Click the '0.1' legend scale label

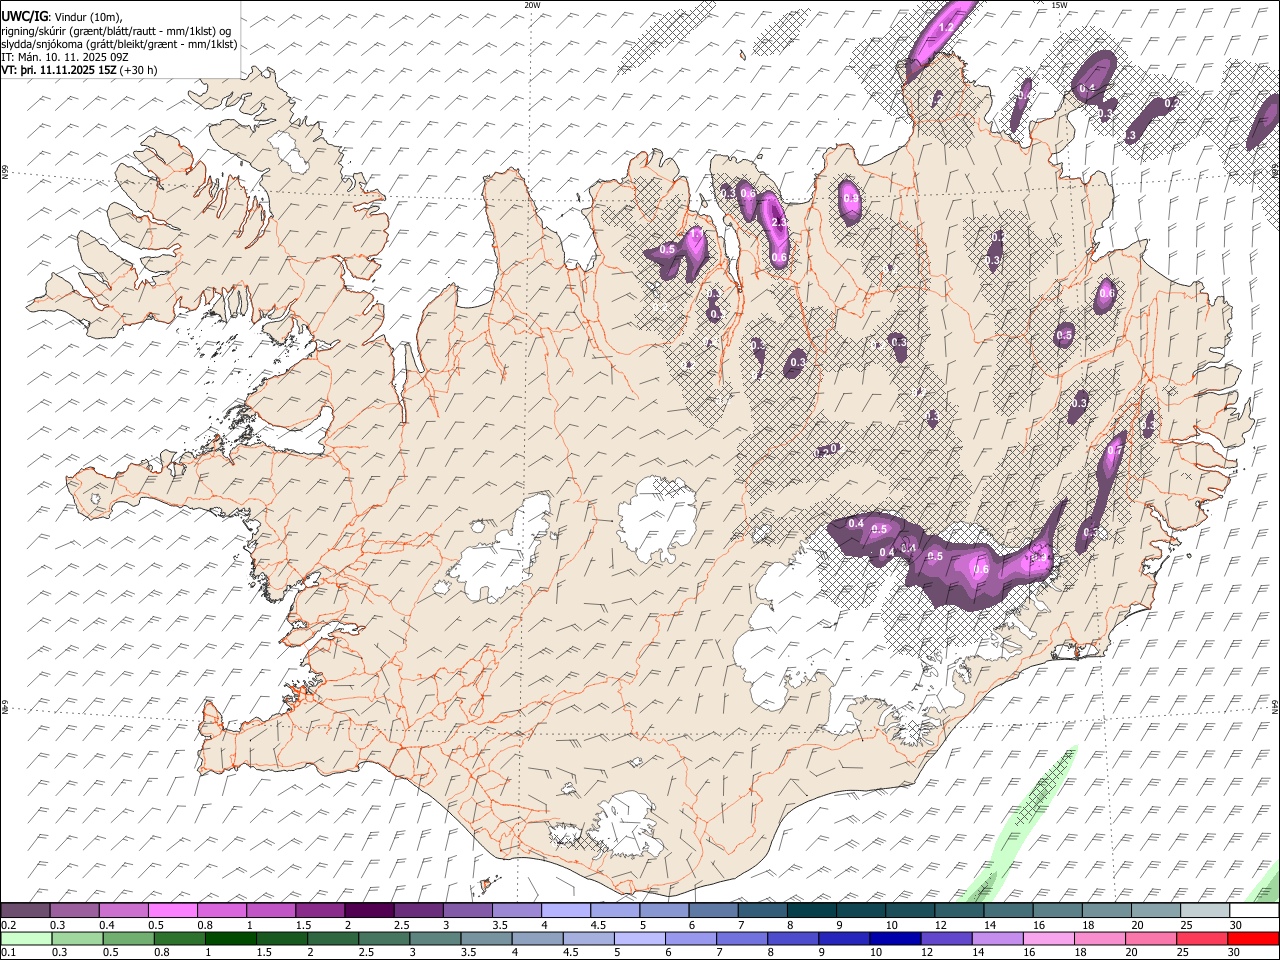[x=8, y=952]
